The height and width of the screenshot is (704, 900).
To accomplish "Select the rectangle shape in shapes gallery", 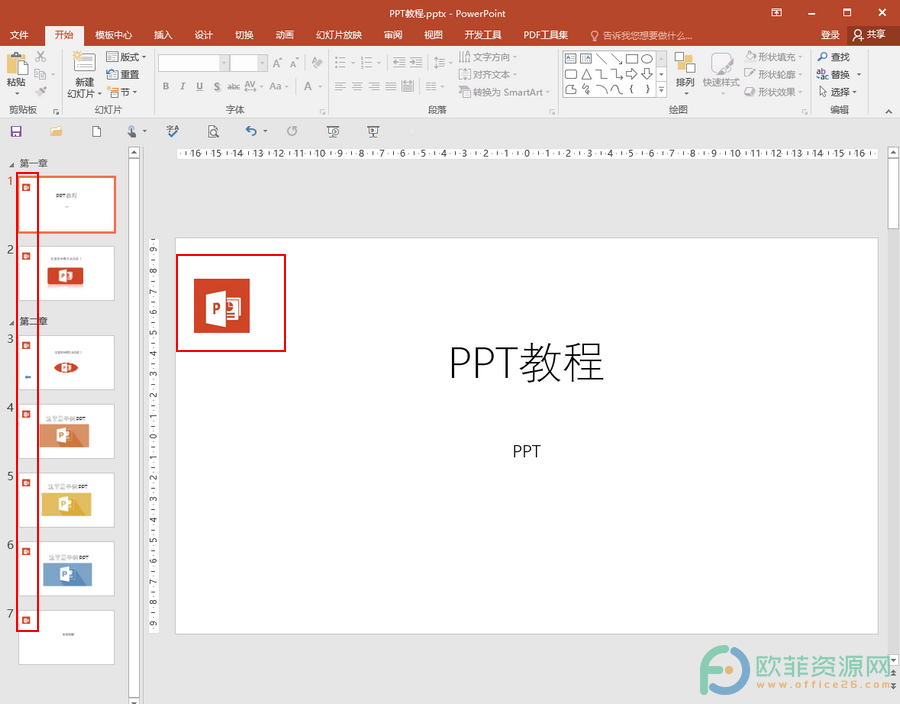I will click(631, 59).
